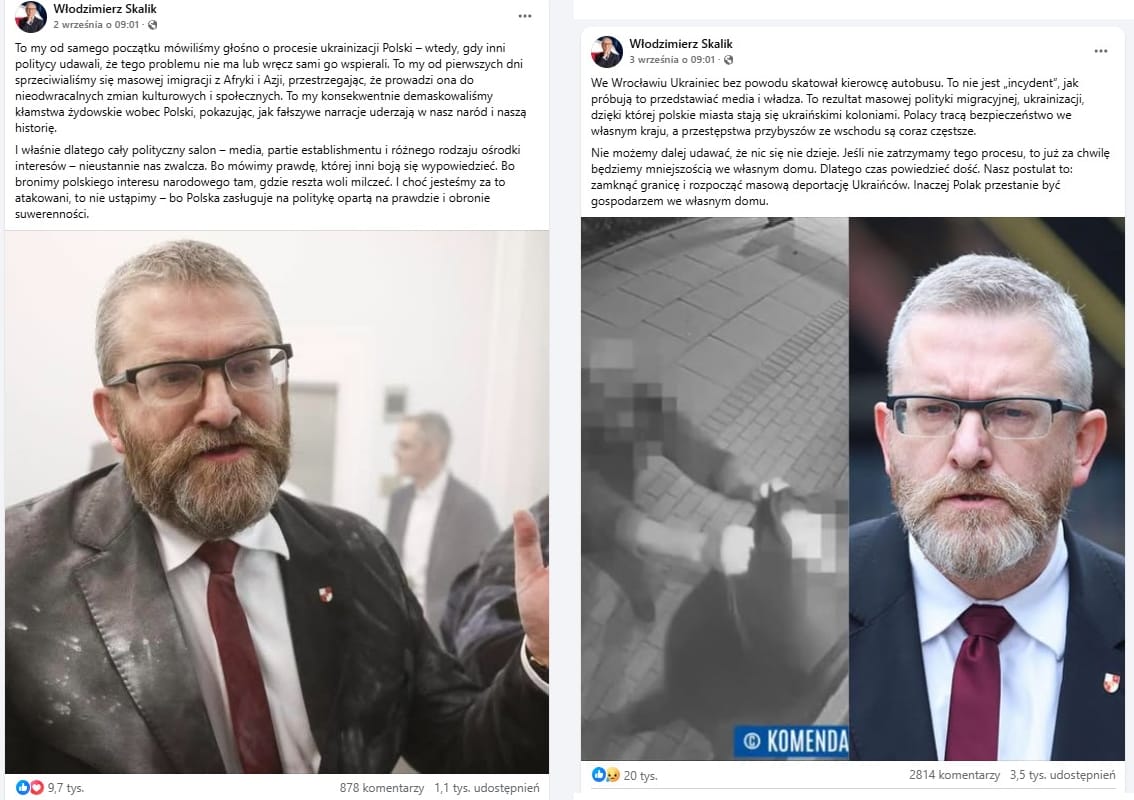Open left post's three-dot options menu
Screen dimensions: 1134x800
click(525, 16)
